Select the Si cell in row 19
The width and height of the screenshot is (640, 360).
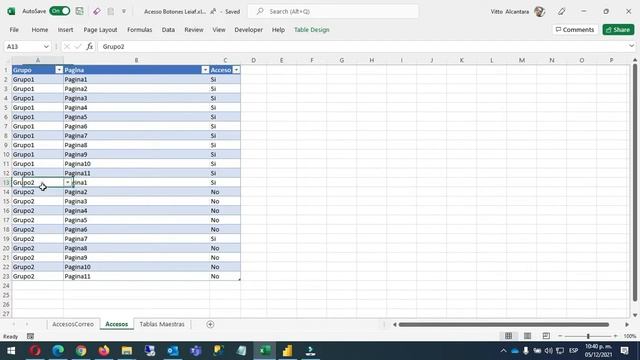click(225, 239)
